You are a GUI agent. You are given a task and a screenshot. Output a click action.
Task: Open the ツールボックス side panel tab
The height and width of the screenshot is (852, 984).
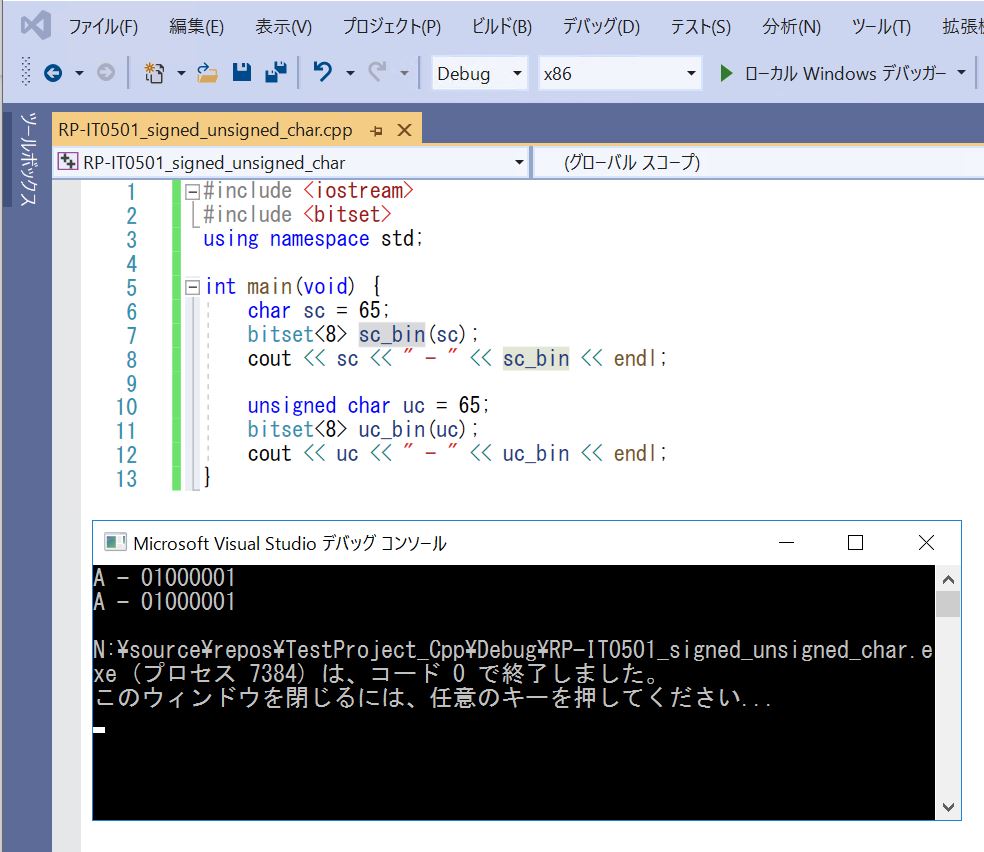click(x=28, y=160)
